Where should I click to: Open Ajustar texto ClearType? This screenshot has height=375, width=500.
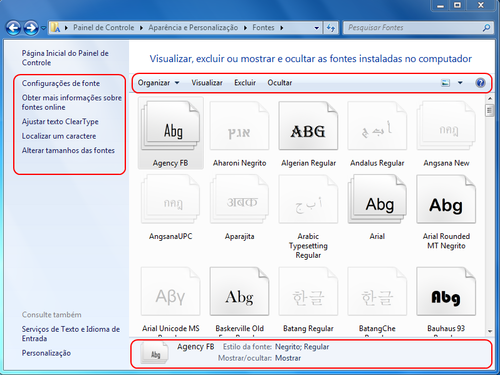click(x=60, y=122)
